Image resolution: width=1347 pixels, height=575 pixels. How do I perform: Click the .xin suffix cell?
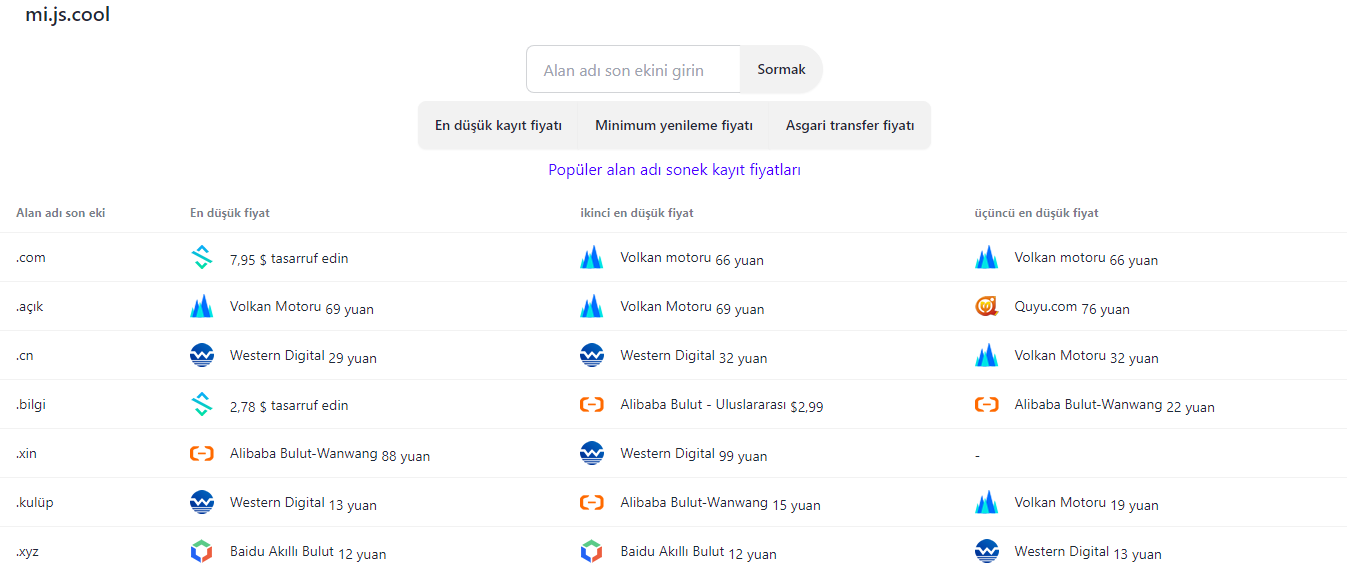(x=26, y=454)
